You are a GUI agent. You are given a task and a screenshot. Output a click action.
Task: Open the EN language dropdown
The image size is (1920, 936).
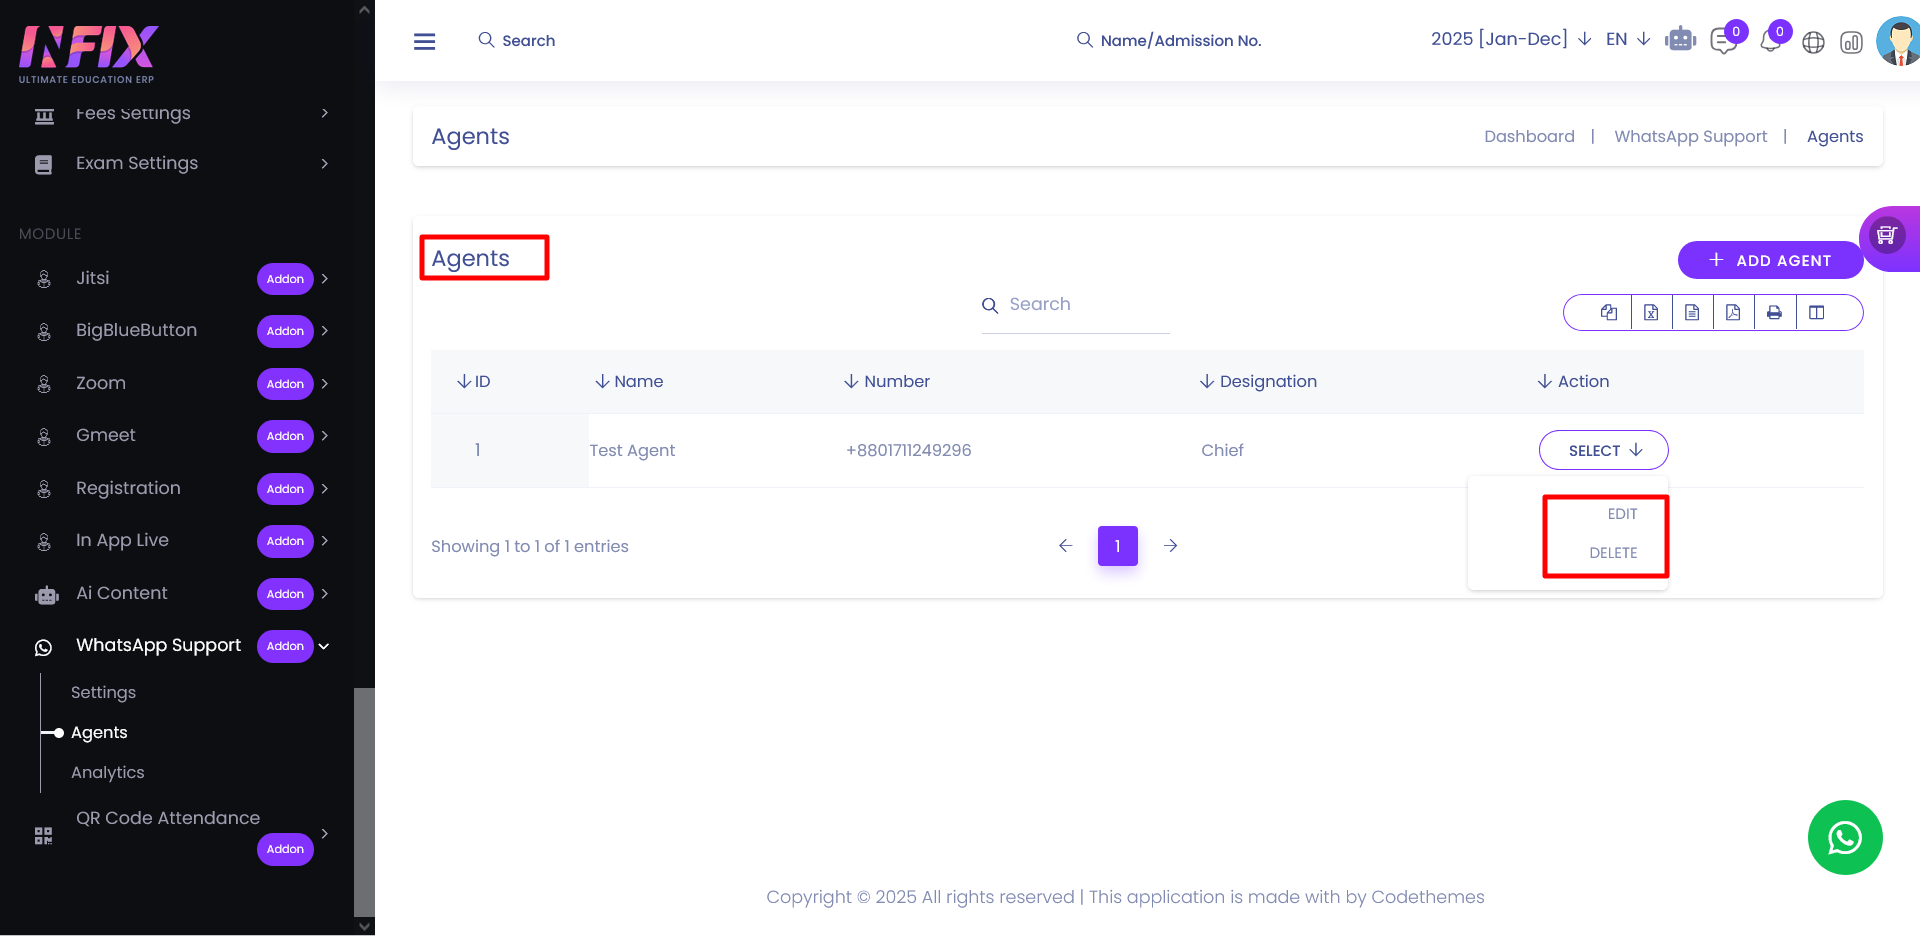1627,39
